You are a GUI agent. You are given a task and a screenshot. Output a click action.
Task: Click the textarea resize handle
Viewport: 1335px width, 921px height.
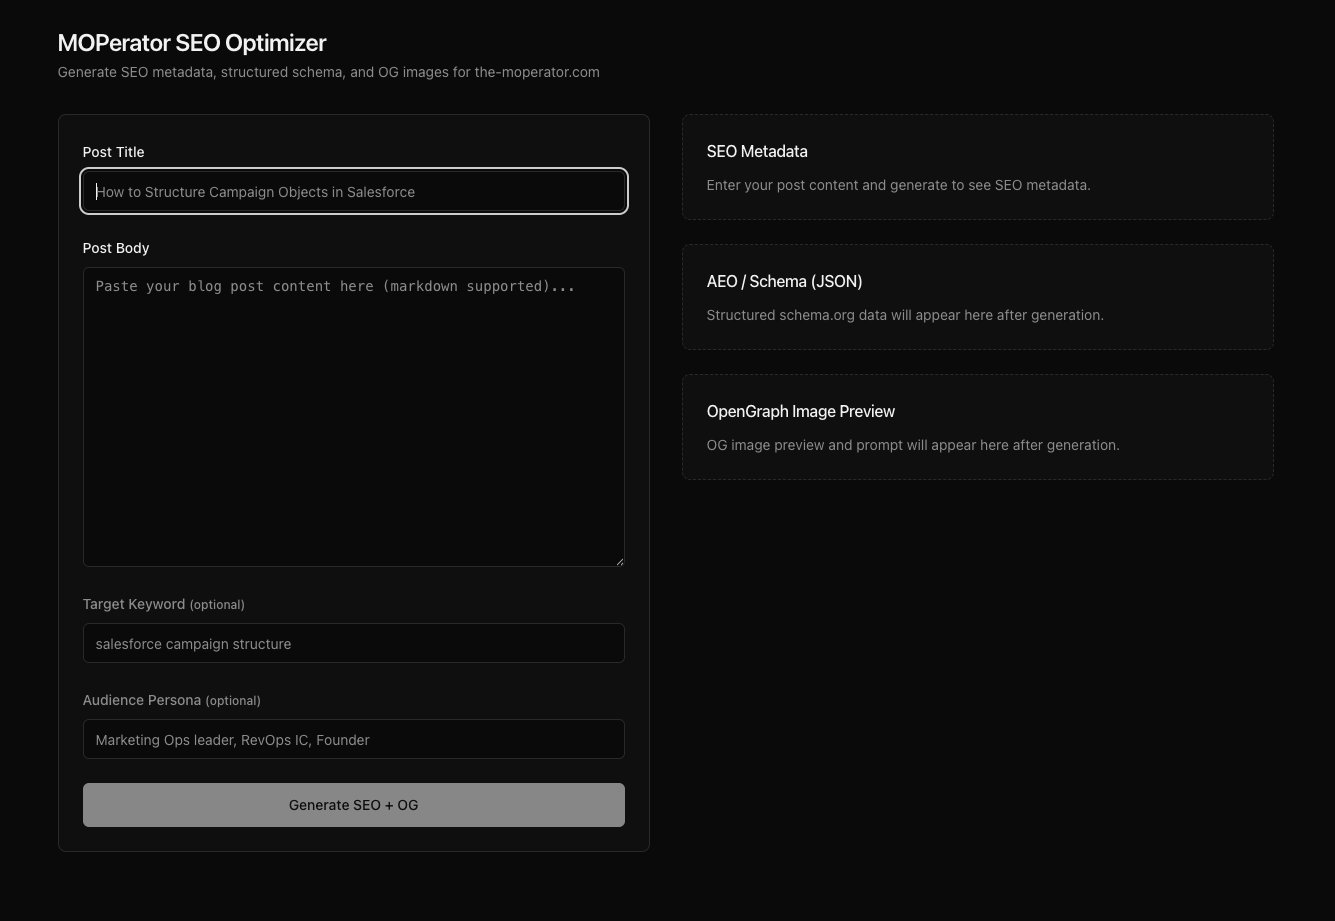pos(619,560)
